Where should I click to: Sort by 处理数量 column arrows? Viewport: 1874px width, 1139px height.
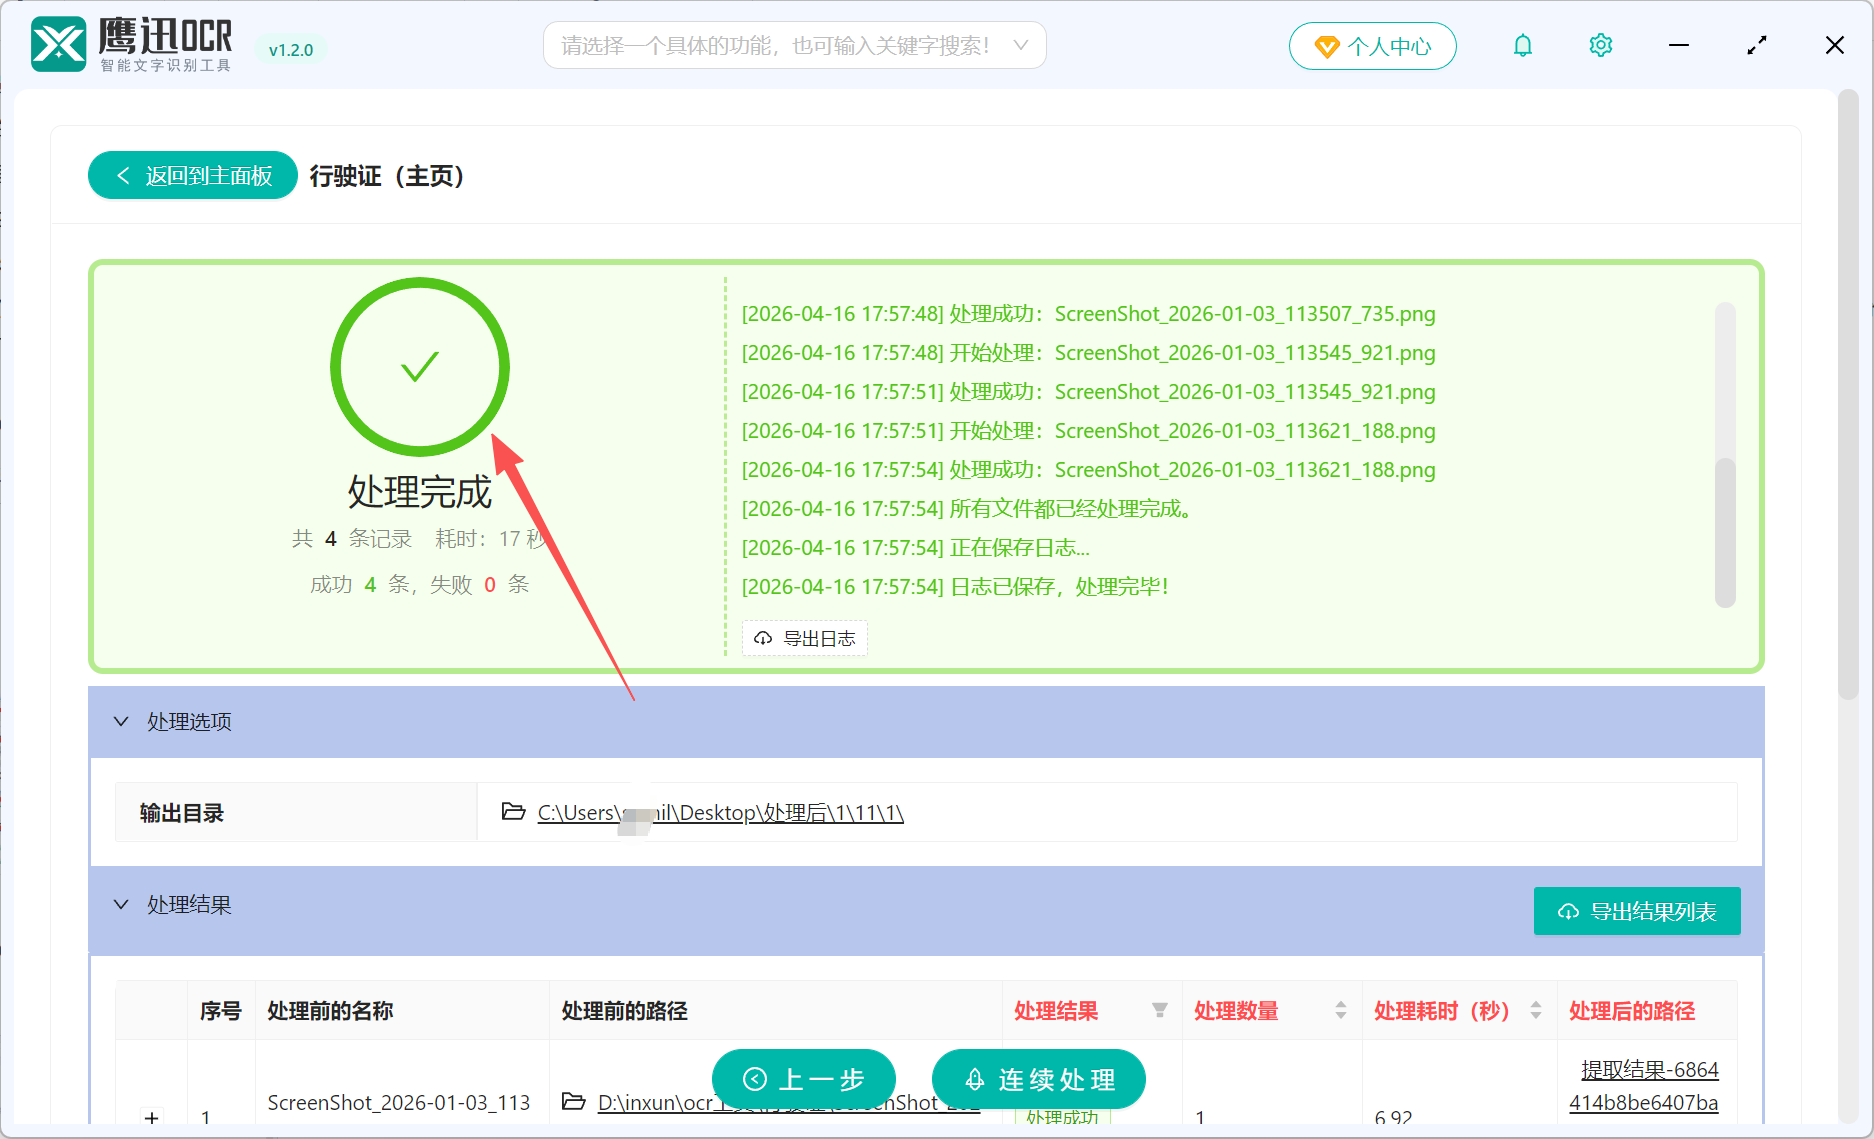click(1340, 1010)
